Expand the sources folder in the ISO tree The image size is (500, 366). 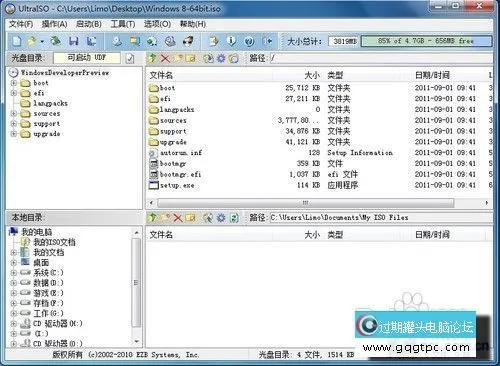pyautogui.click(x=14, y=113)
